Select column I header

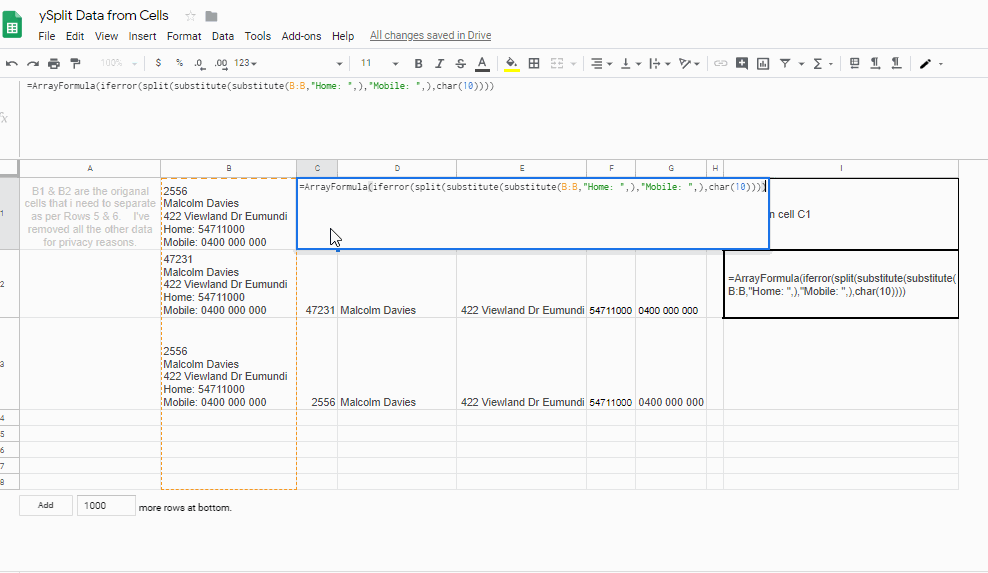pos(841,168)
